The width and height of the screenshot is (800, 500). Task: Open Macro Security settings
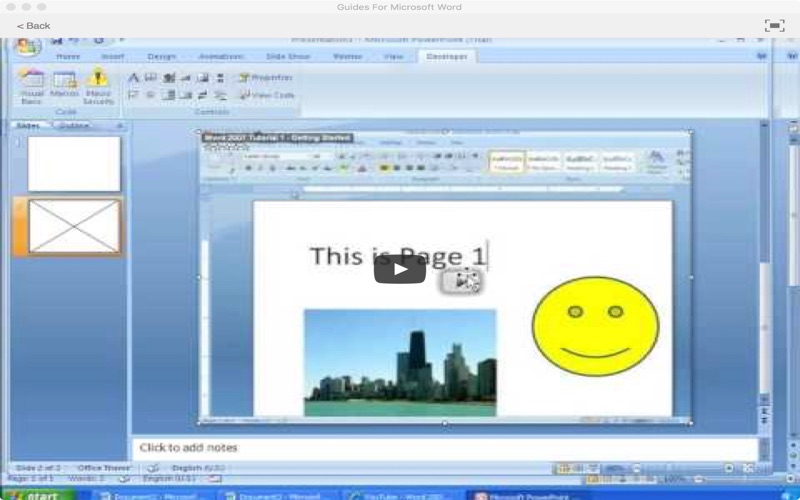pyautogui.click(x=97, y=86)
